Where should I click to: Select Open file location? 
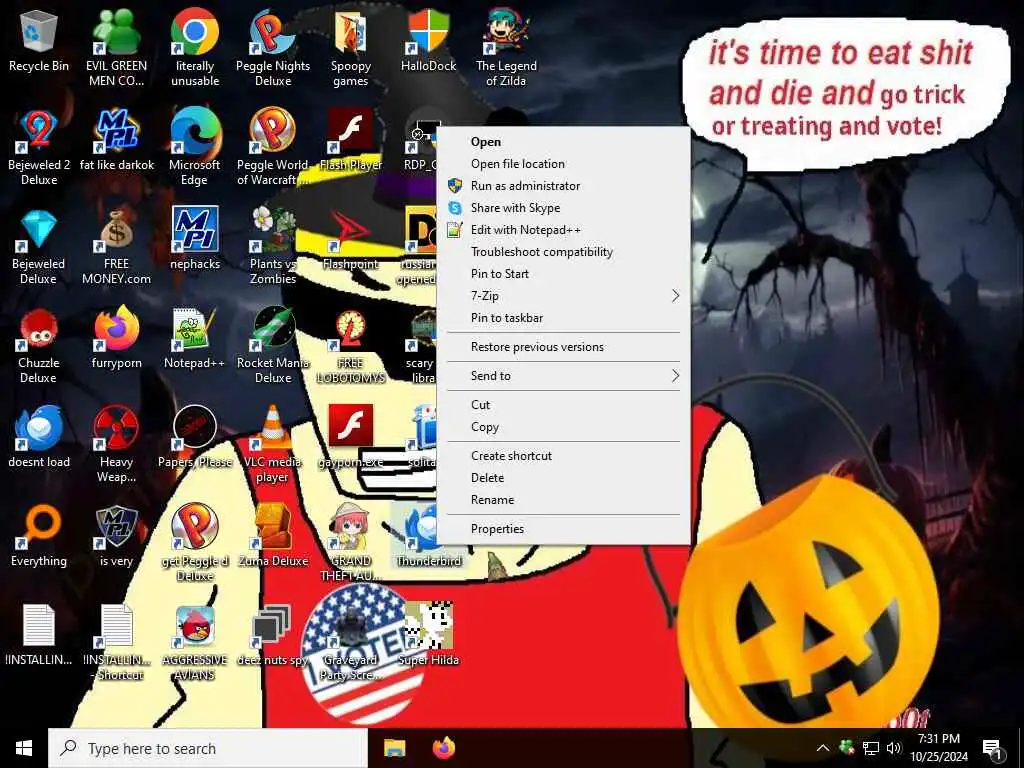pyautogui.click(x=563, y=164)
